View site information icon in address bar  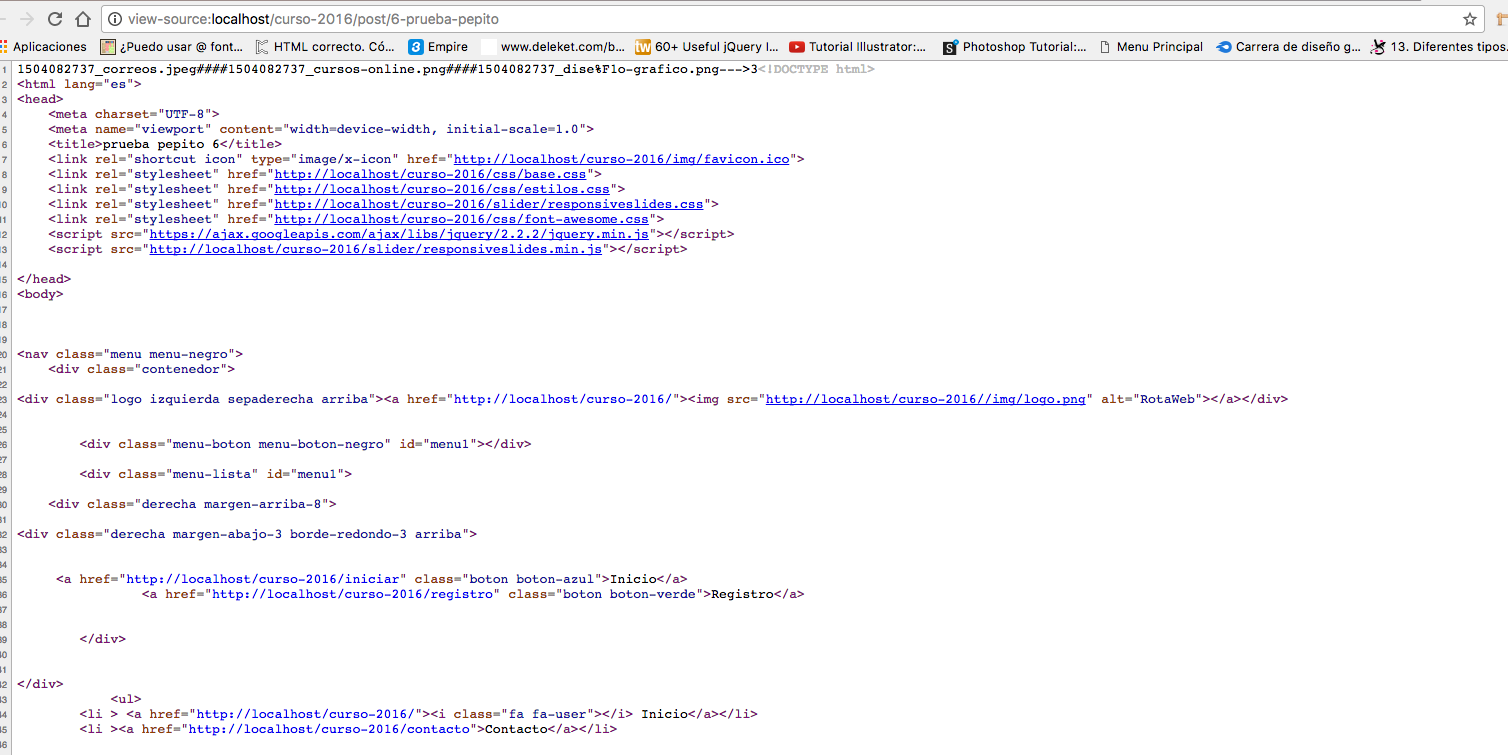coord(115,19)
